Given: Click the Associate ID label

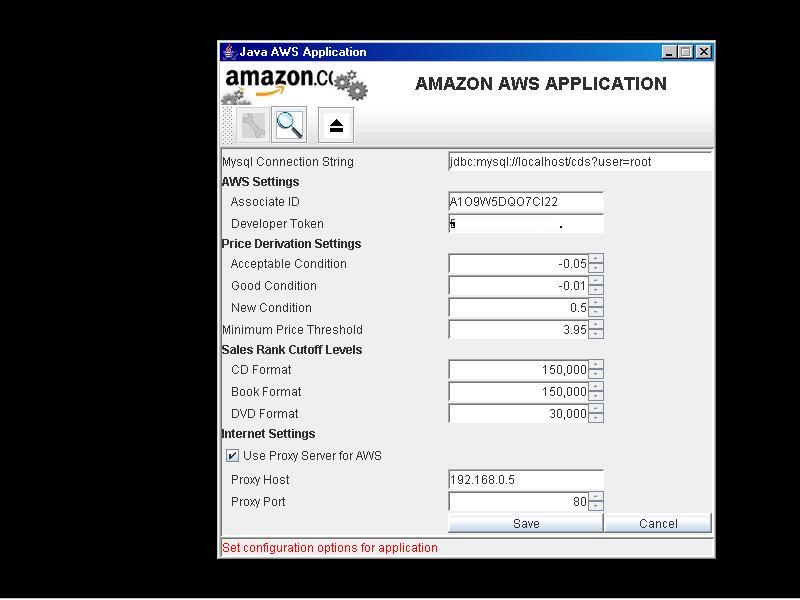Looking at the screenshot, I should pos(265,202).
